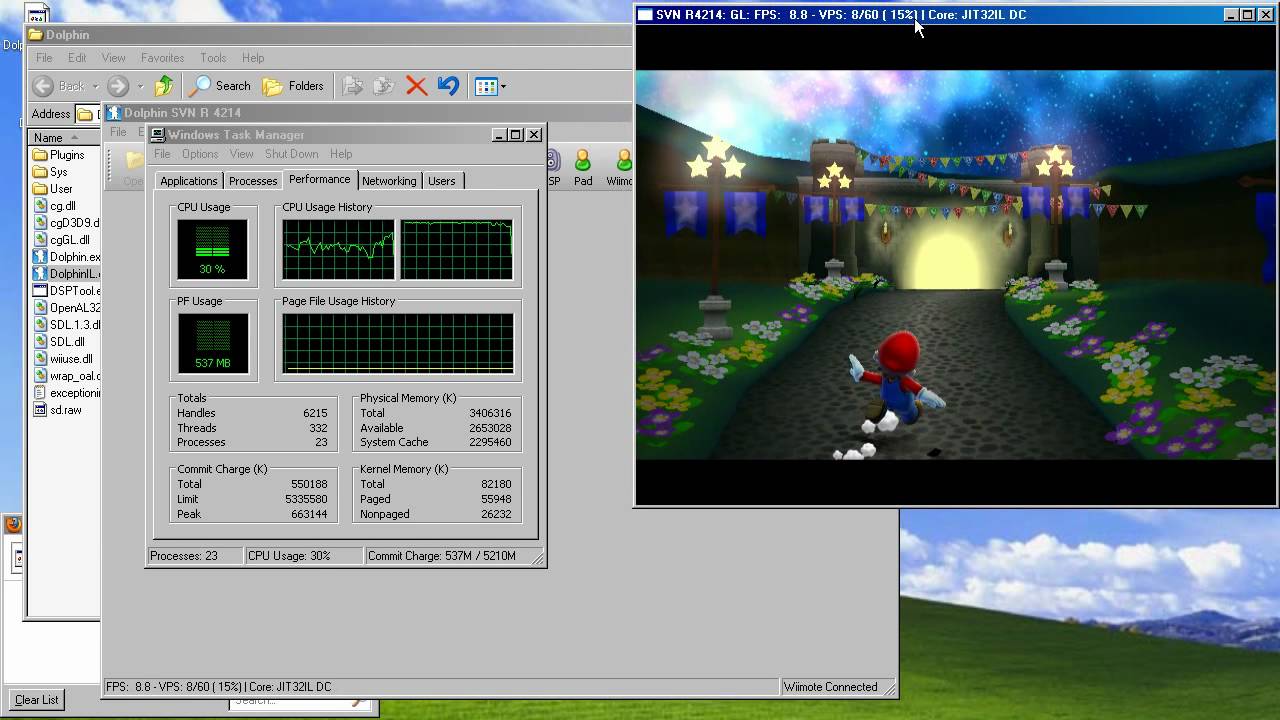Open the Help menu in Task Manager
Viewport: 1280px width, 720px height.
point(341,154)
